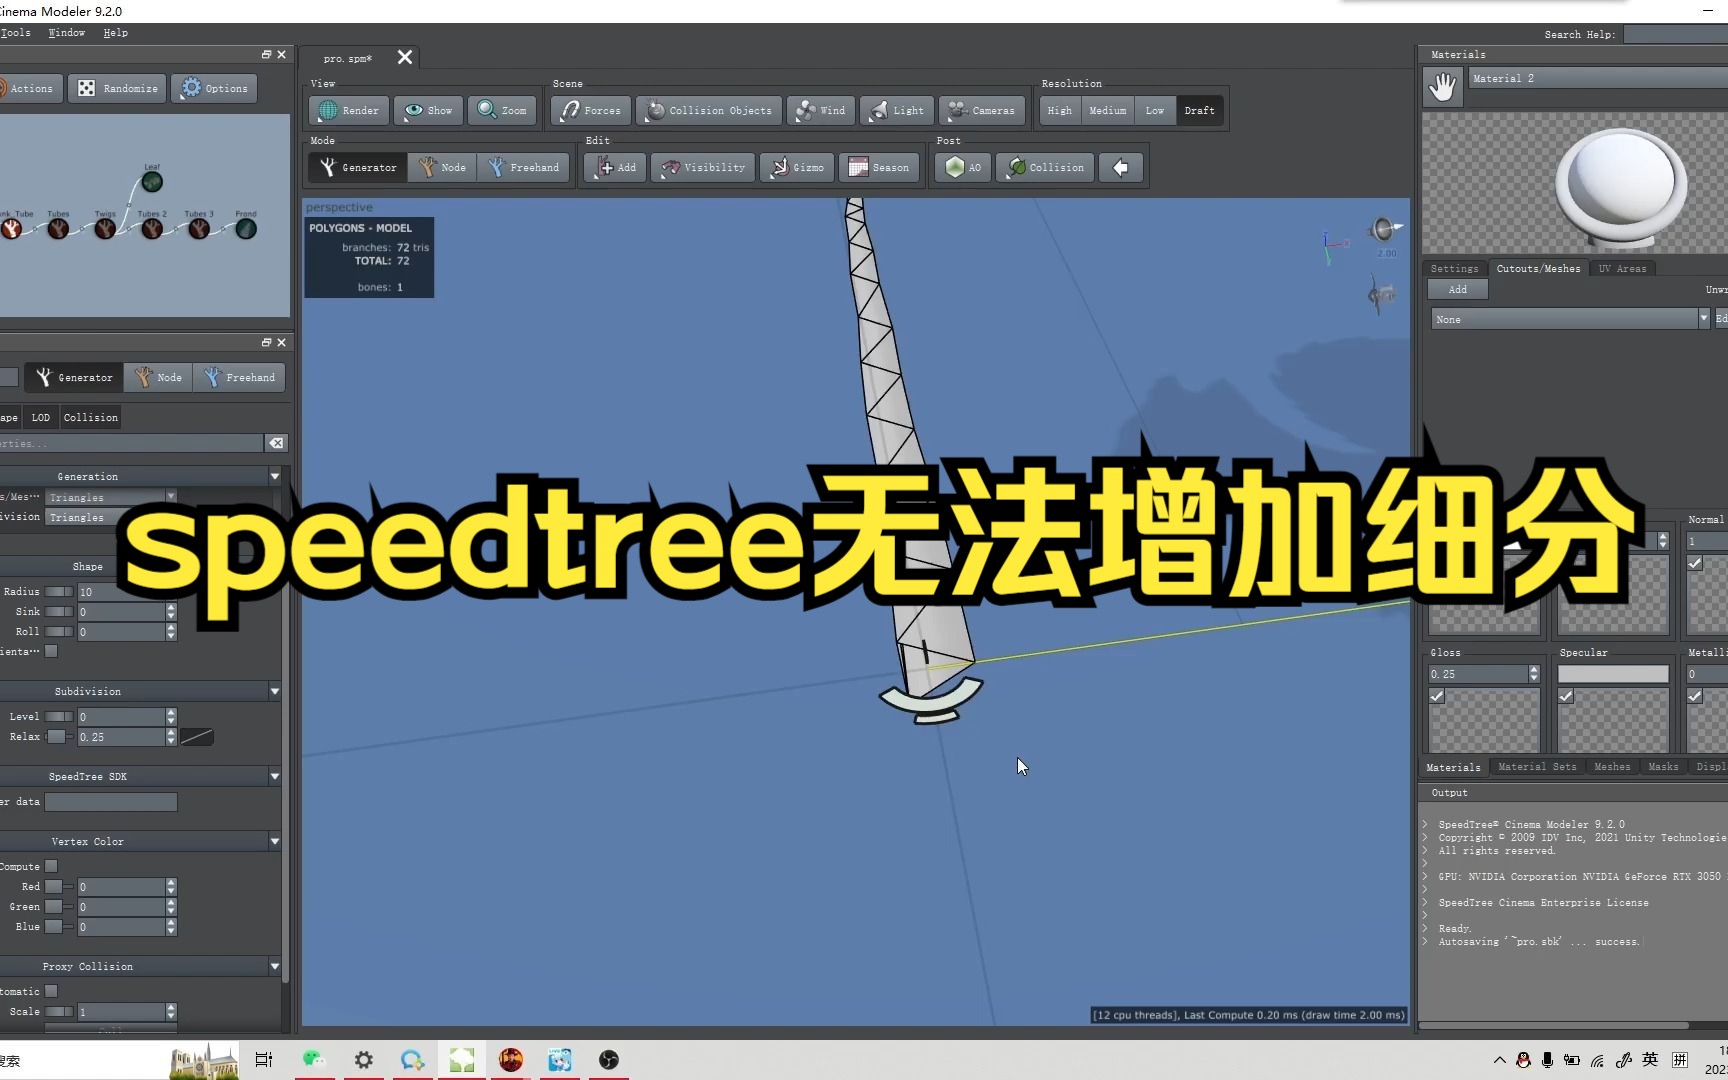Toggle the AO post effect
1728x1080 pixels.
963,167
